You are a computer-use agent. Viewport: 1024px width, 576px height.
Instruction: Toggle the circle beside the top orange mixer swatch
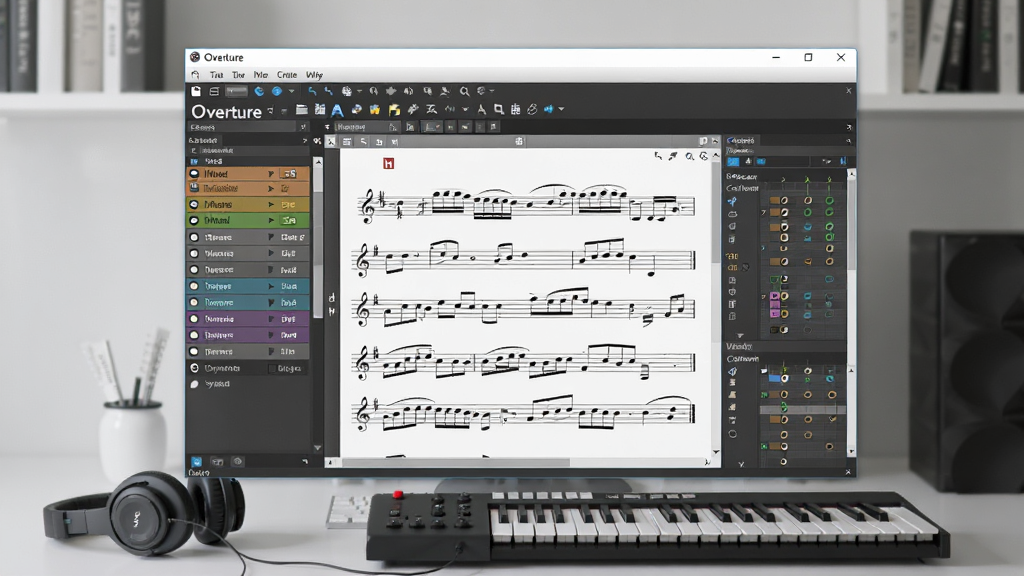click(784, 200)
